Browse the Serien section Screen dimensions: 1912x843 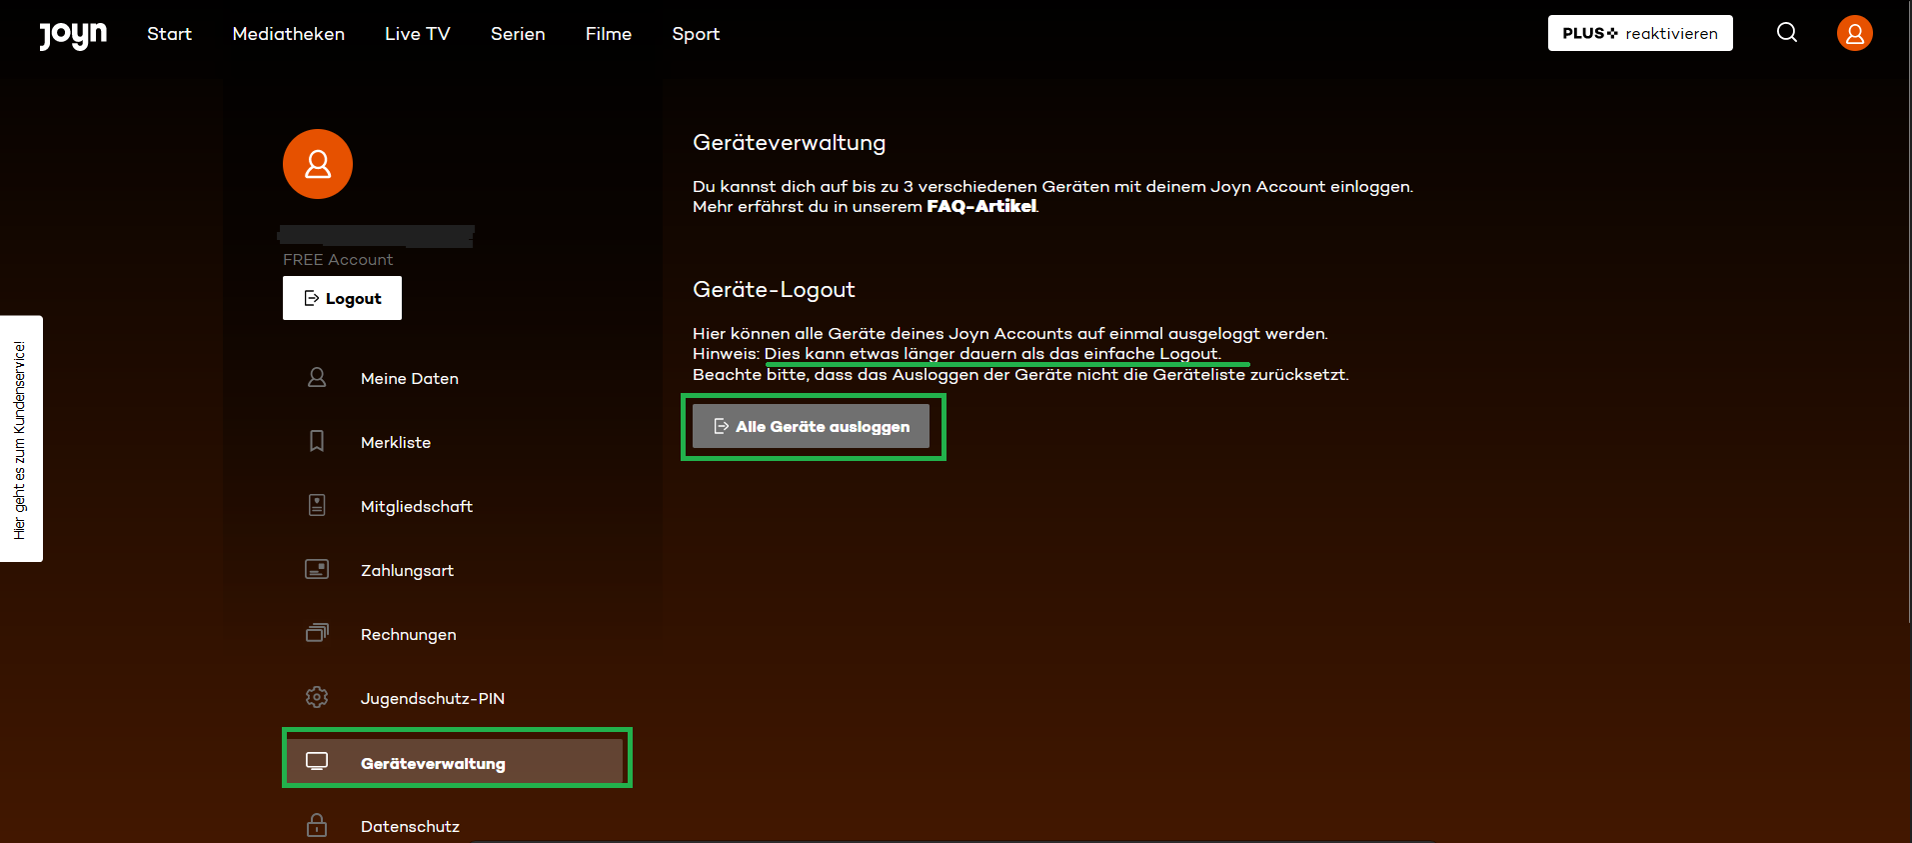(518, 34)
